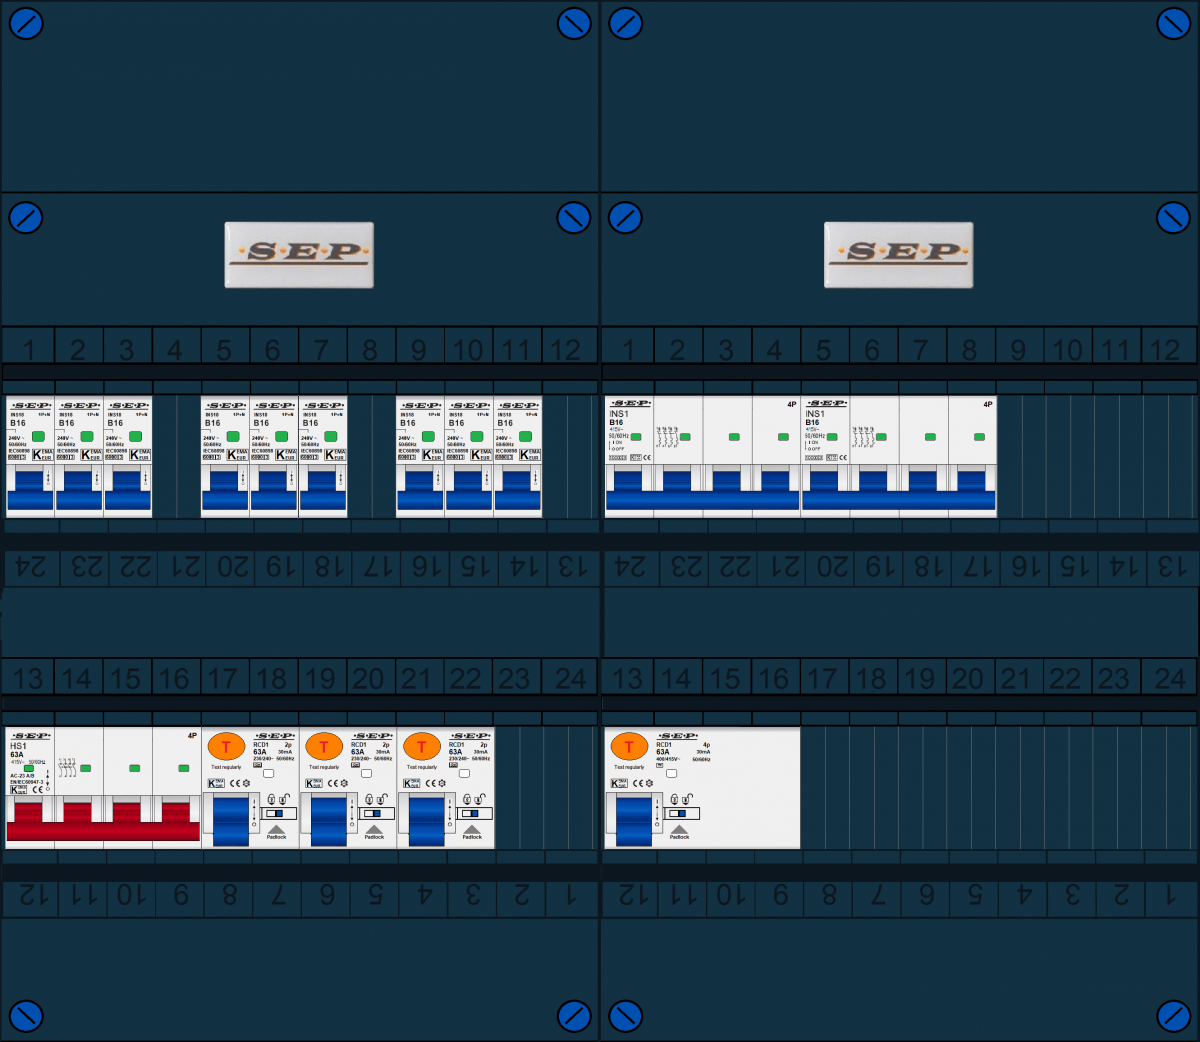Toggle the second INS1 B16 4P breaker
This screenshot has height=1042, width=1200.
coord(899,490)
